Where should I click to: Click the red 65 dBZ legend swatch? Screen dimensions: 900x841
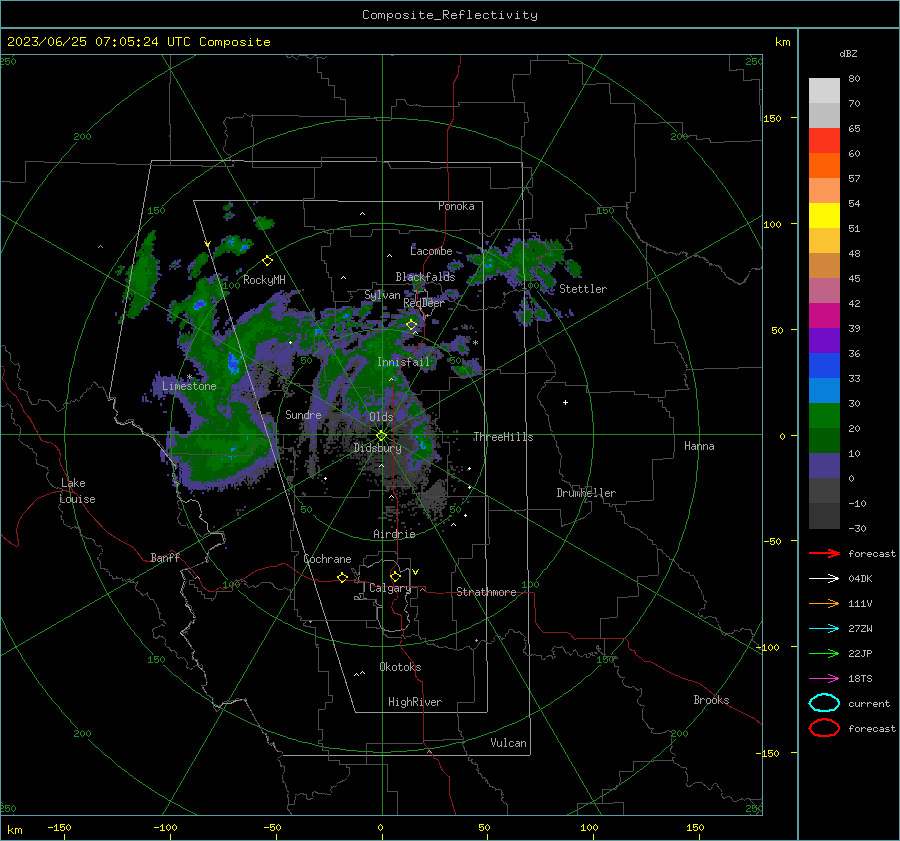click(x=824, y=140)
